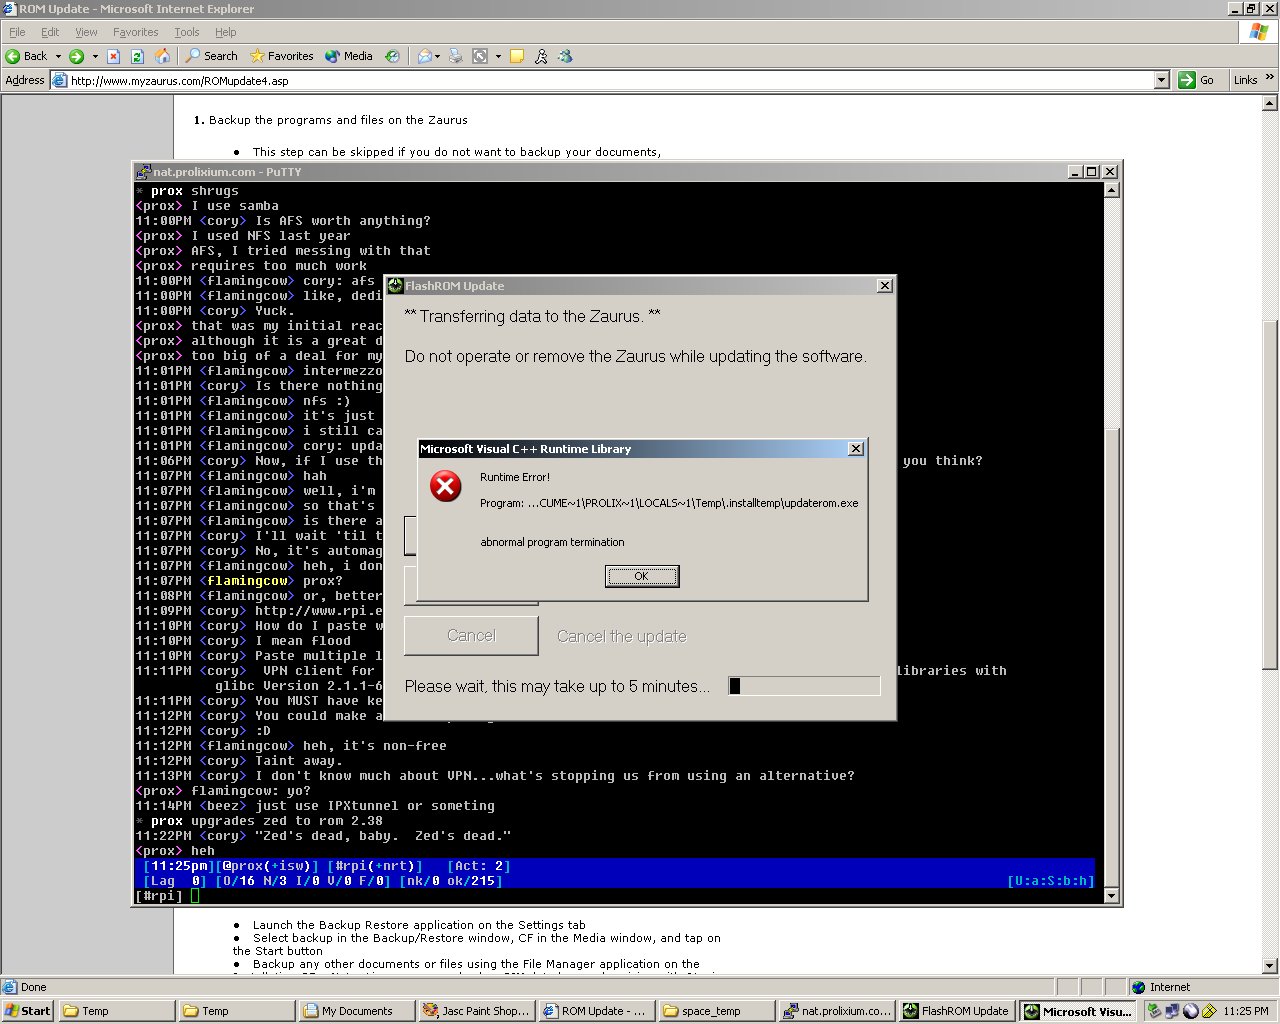The image size is (1280, 1024).
Task: Maximize the PuTTY window
Action: pyautogui.click(x=1092, y=172)
